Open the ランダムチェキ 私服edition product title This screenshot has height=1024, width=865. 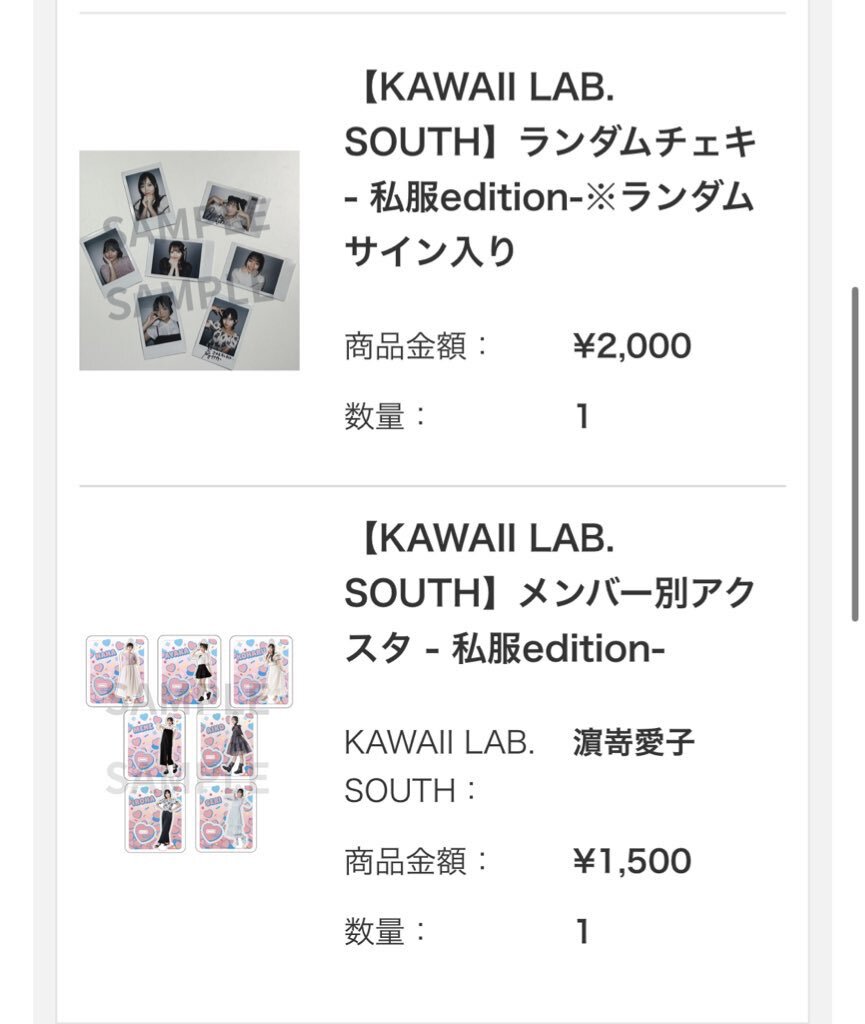tap(548, 171)
